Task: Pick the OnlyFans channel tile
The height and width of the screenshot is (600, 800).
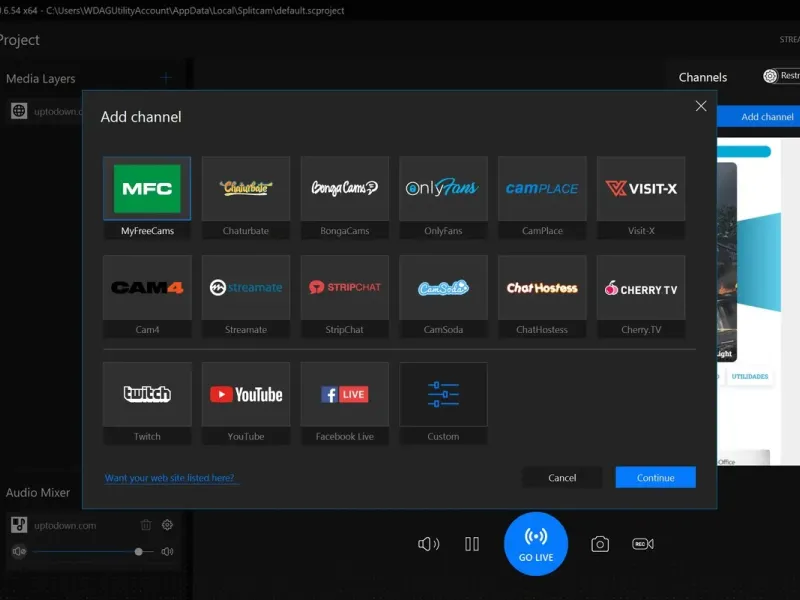Action: click(443, 197)
